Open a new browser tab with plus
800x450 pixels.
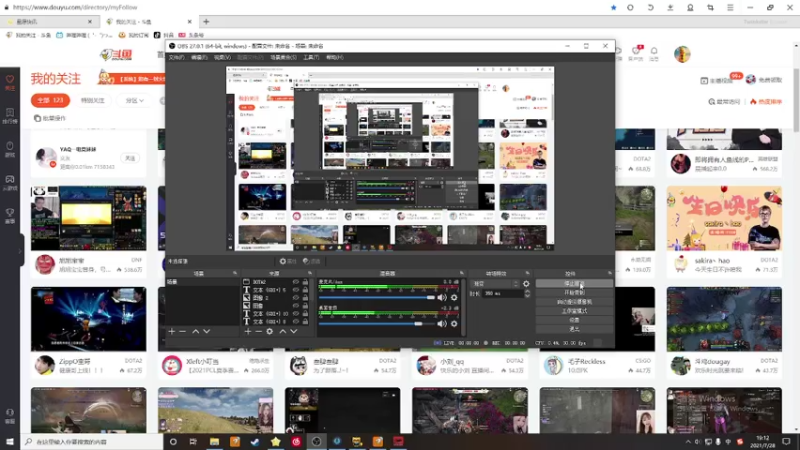coord(206,22)
